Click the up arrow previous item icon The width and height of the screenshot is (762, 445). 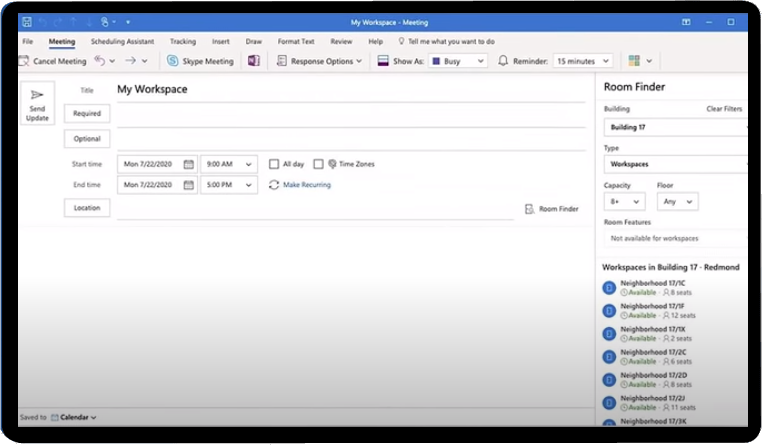[x=73, y=22]
